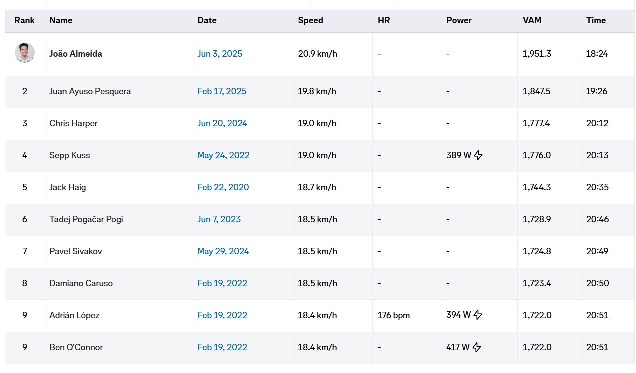Open the May 24, 2022 activity link

pyautogui.click(x=223, y=155)
